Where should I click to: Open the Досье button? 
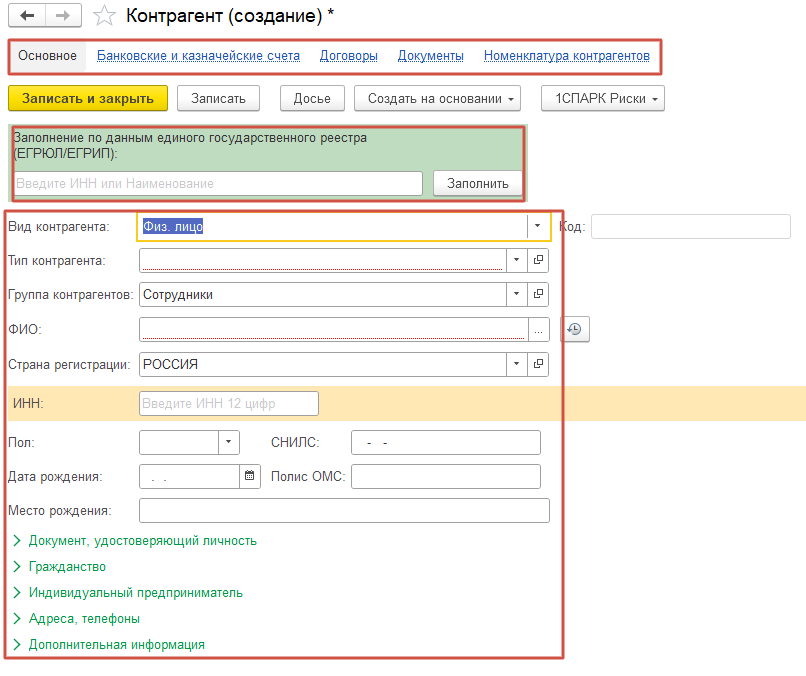pyautogui.click(x=312, y=98)
